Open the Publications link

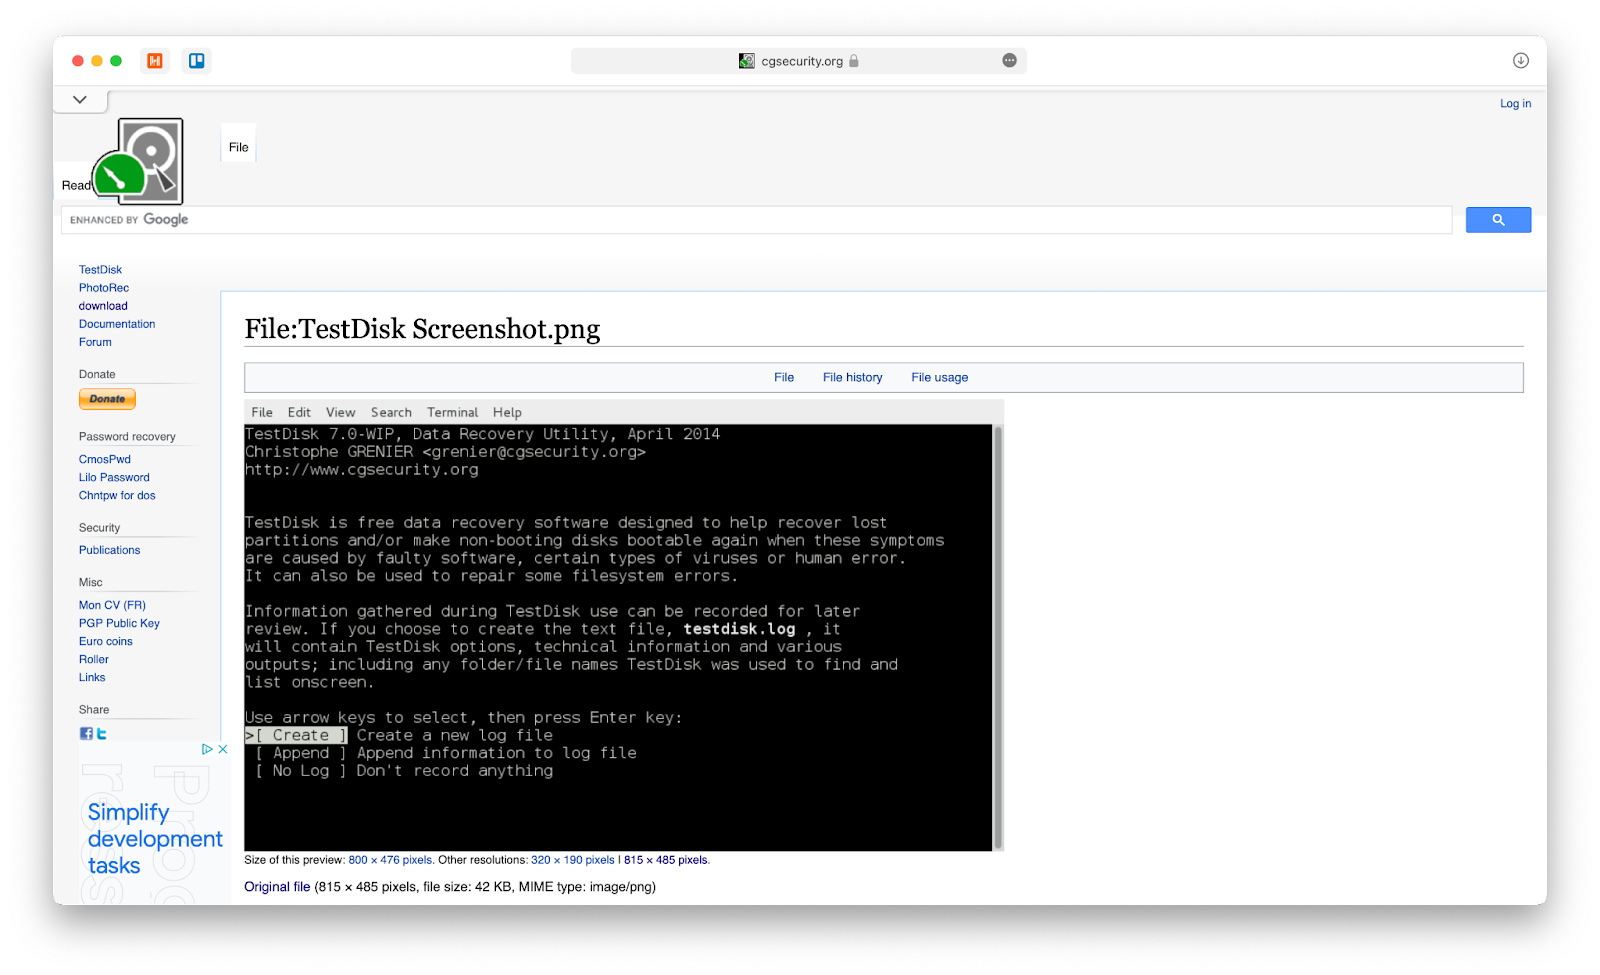tap(109, 550)
